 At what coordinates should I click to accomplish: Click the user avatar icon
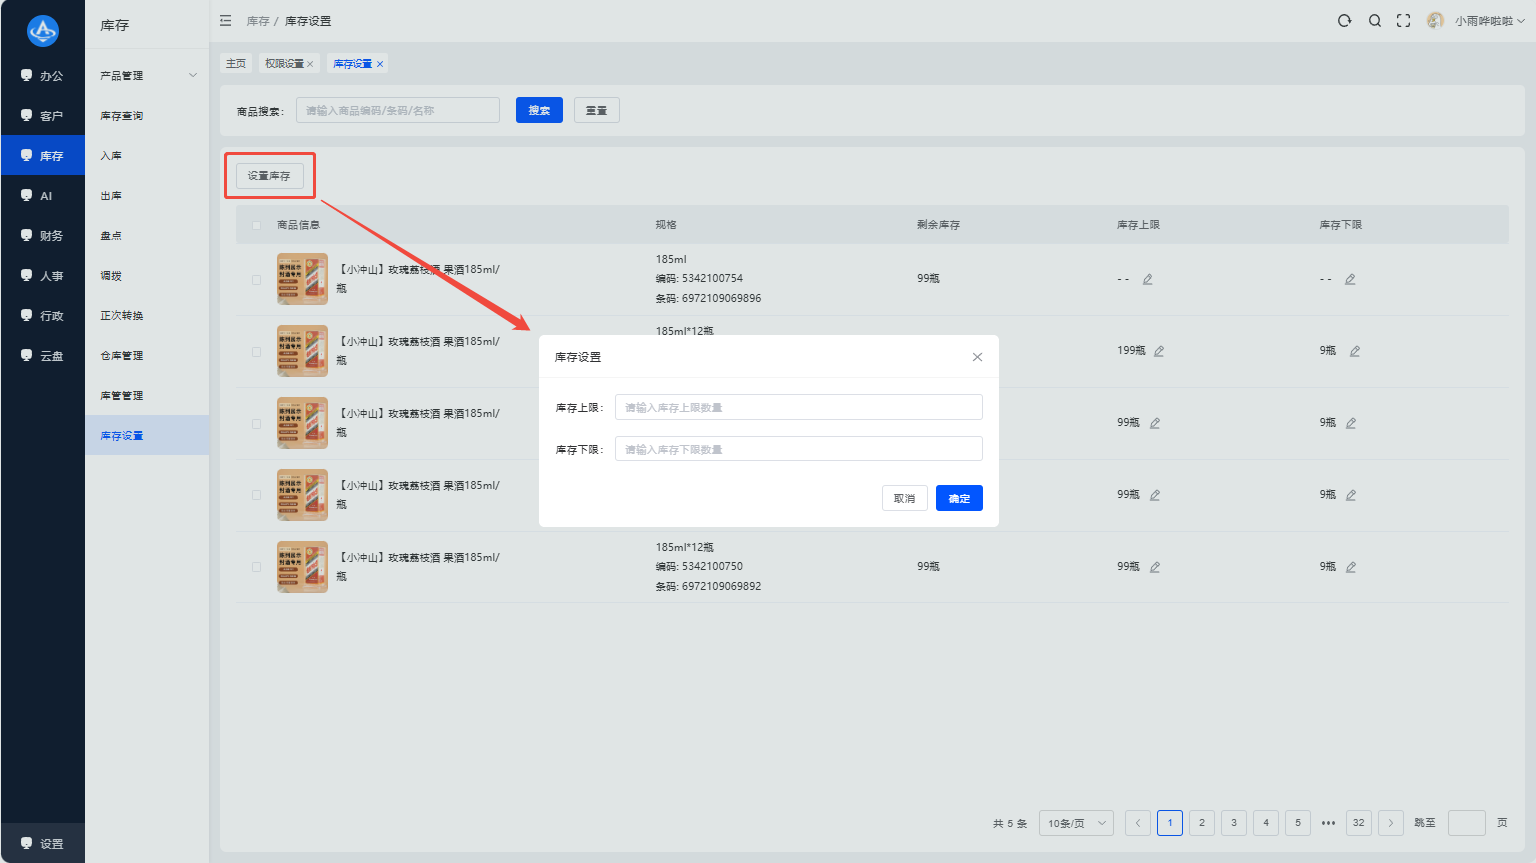1435,21
